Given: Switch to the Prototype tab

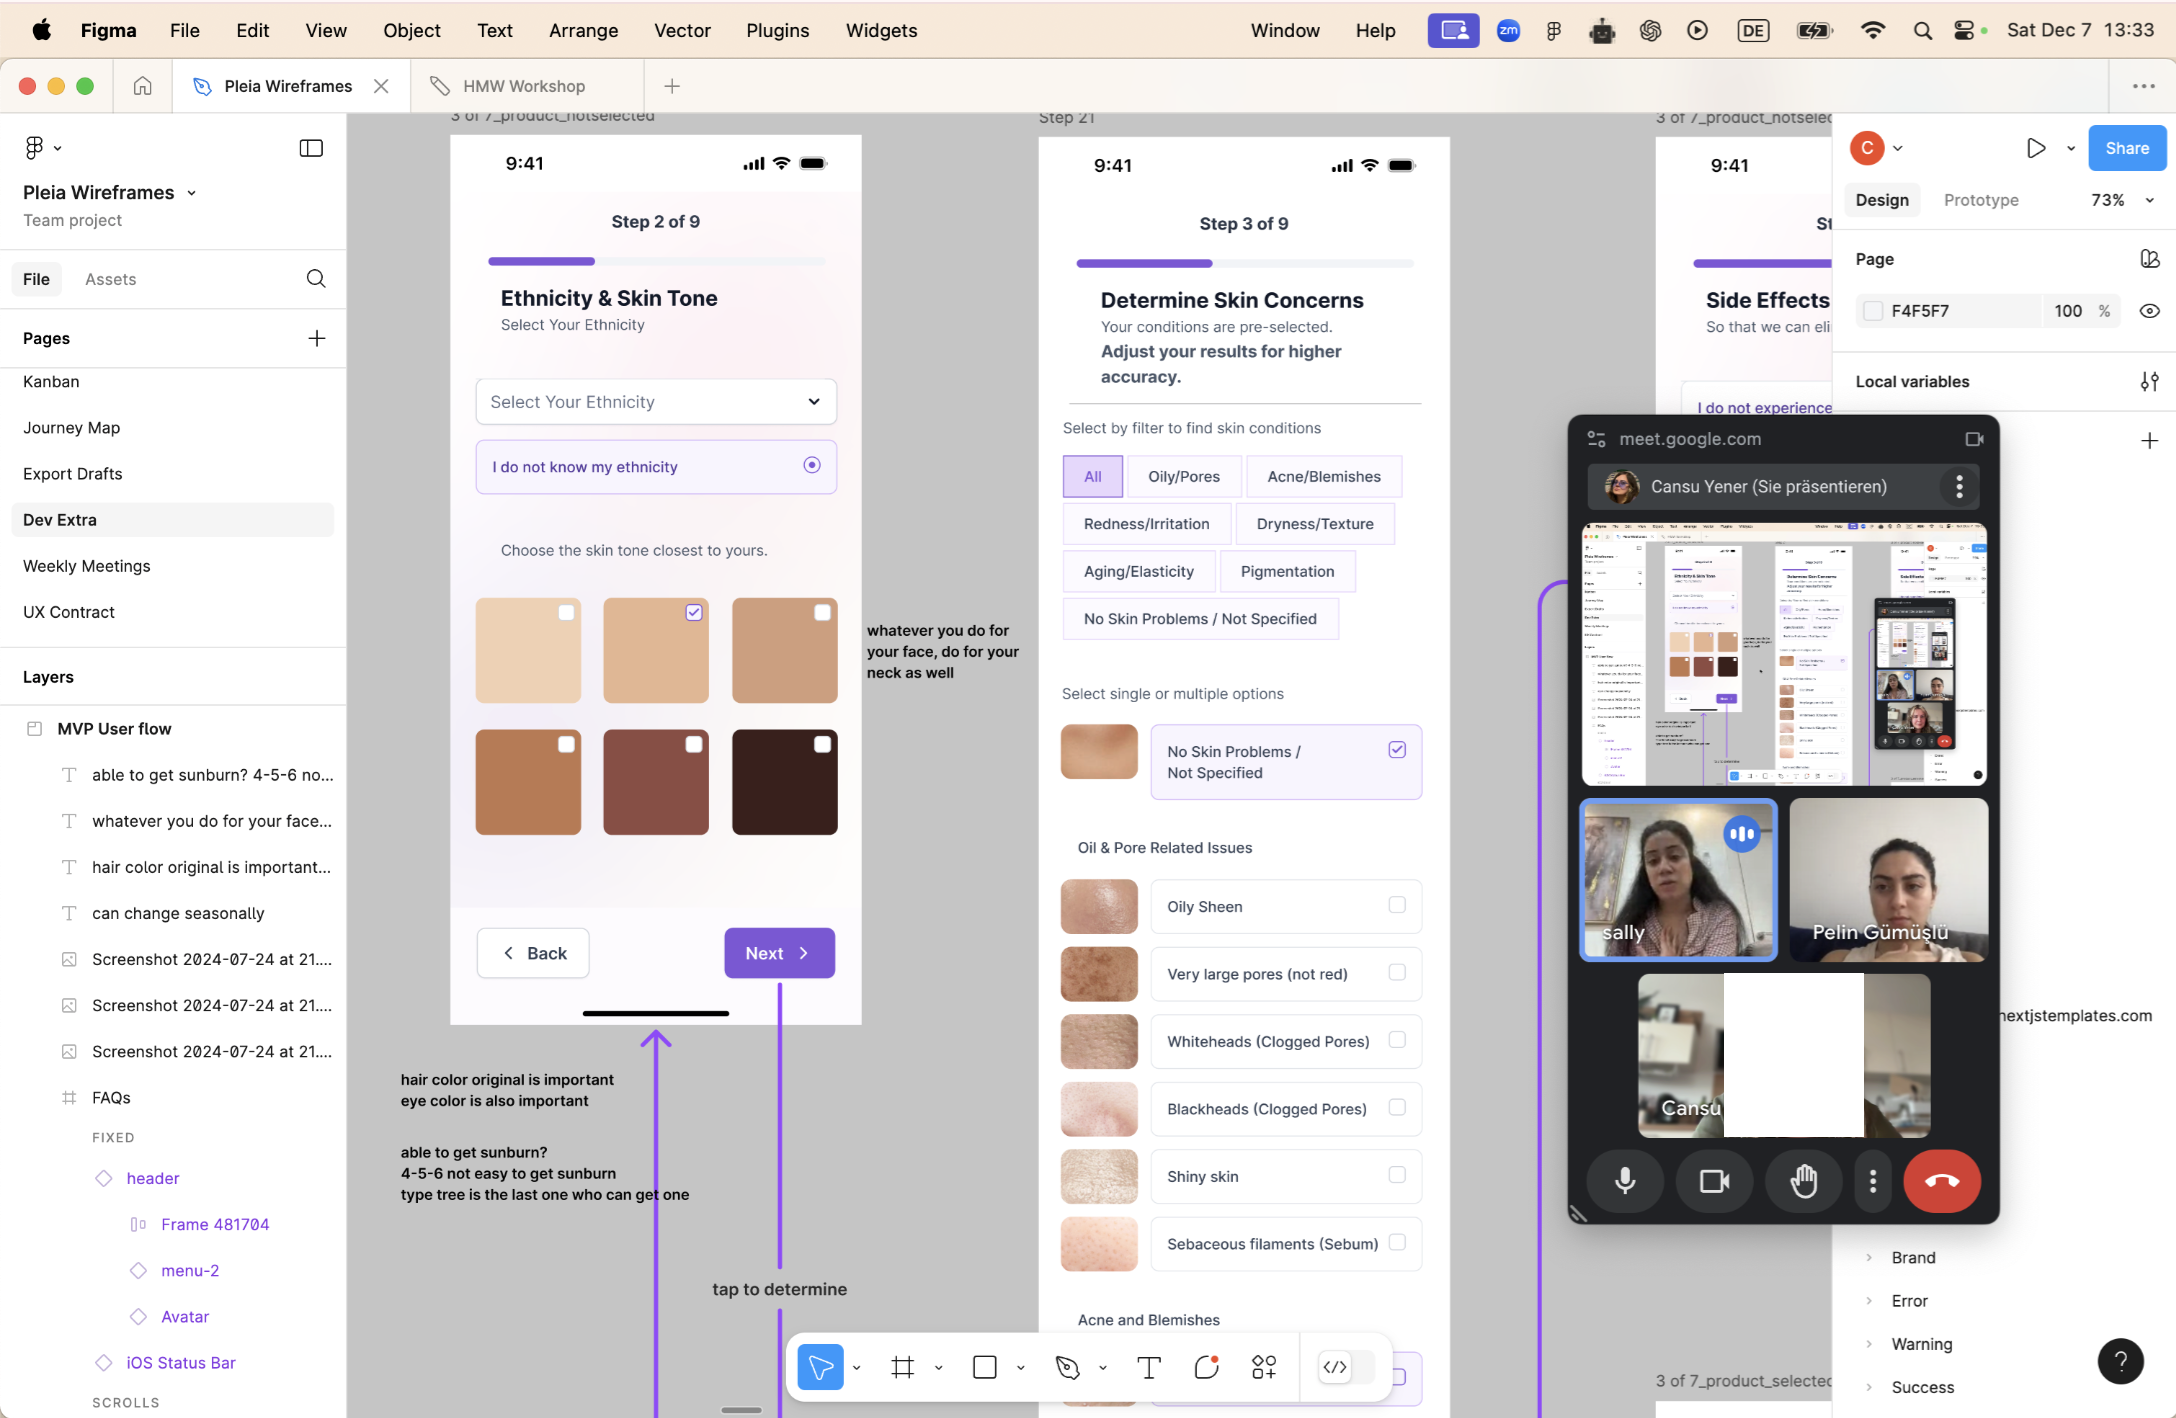Looking at the screenshot, I should click(1980, 200).
